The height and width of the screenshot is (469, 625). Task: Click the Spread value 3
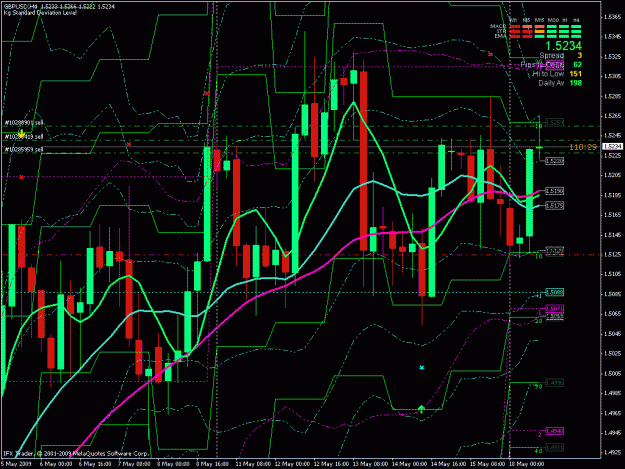(580, 55)
